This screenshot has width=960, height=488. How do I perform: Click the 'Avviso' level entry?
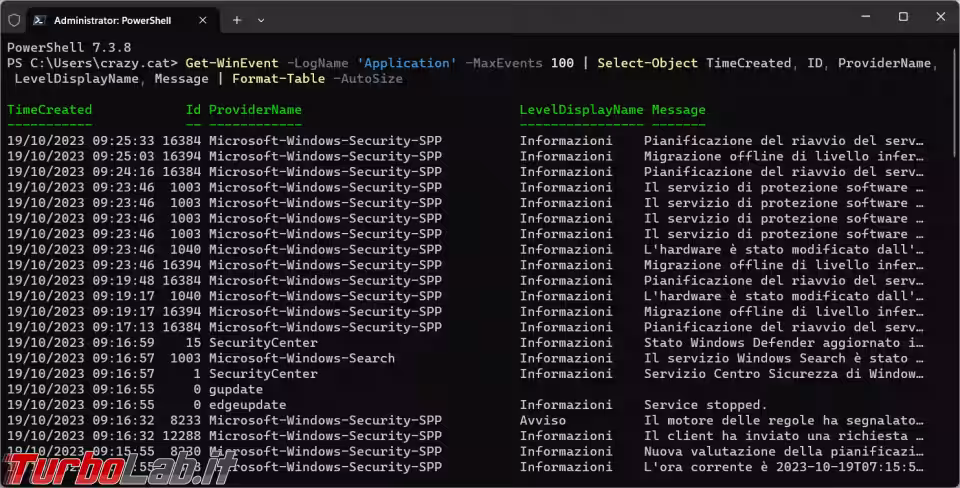[542, 420]
